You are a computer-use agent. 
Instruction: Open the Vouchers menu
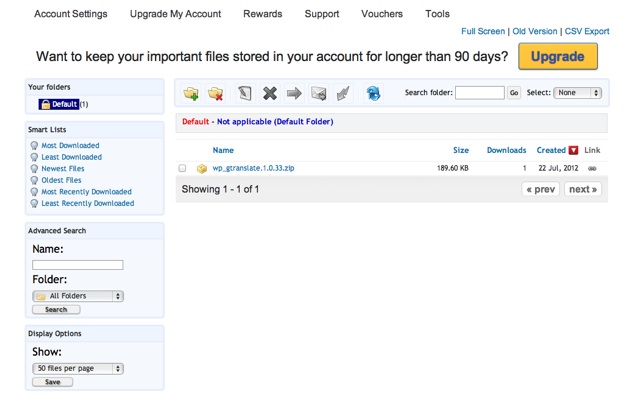click(382, 14)
